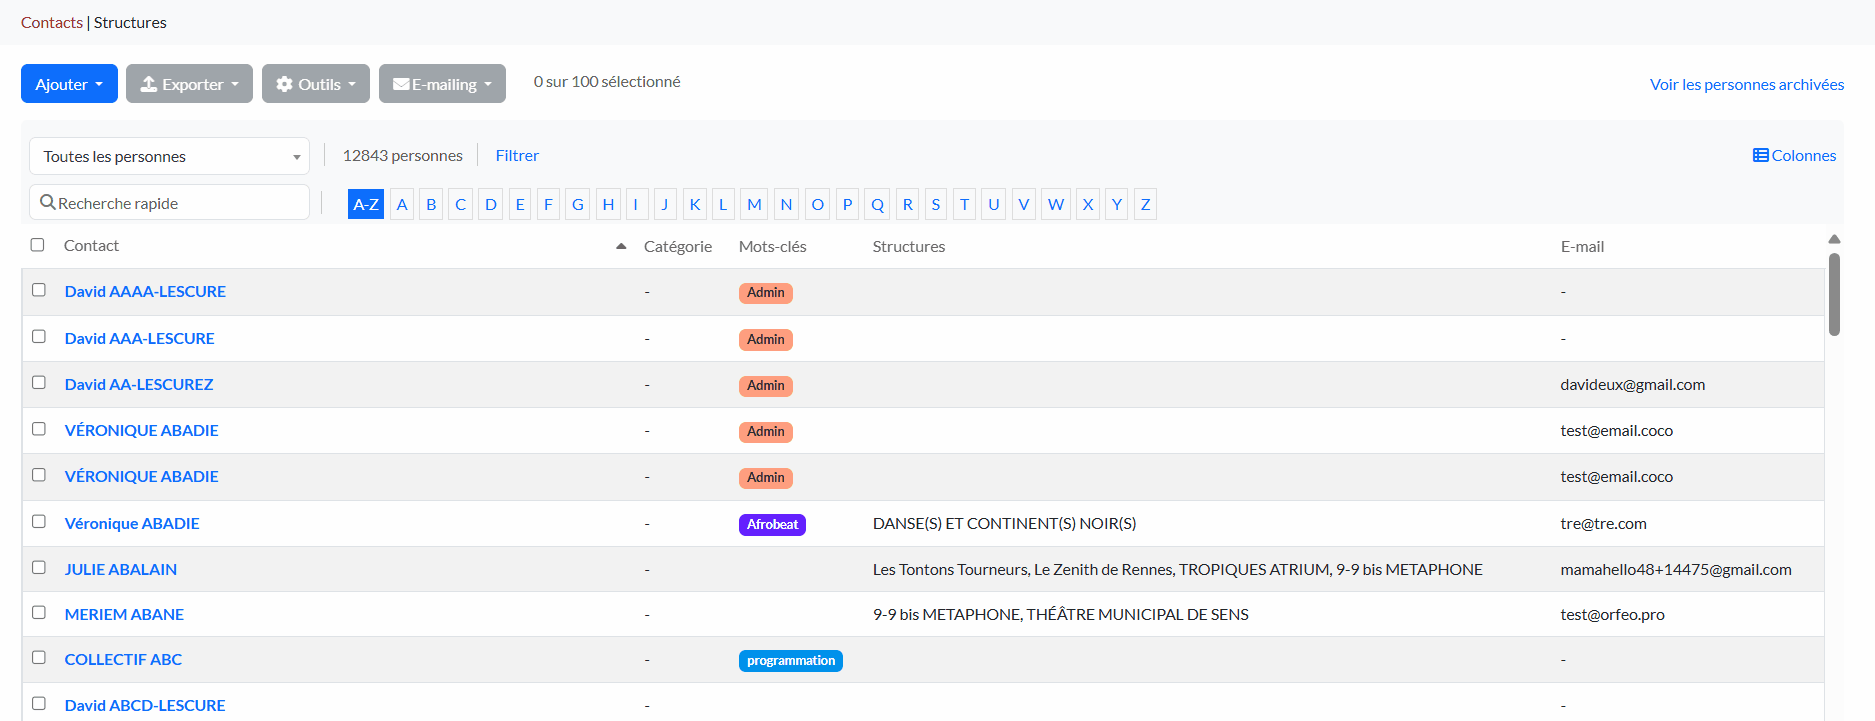This screenshot has width=1875, height=721.
Task: View archived persons link
Action: coord(1746,85)
